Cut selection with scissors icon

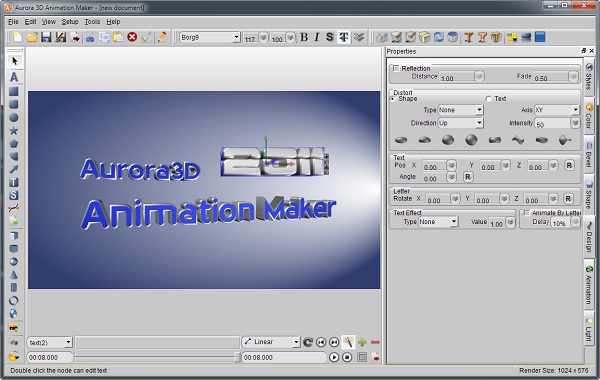click(x=90, y=38)
